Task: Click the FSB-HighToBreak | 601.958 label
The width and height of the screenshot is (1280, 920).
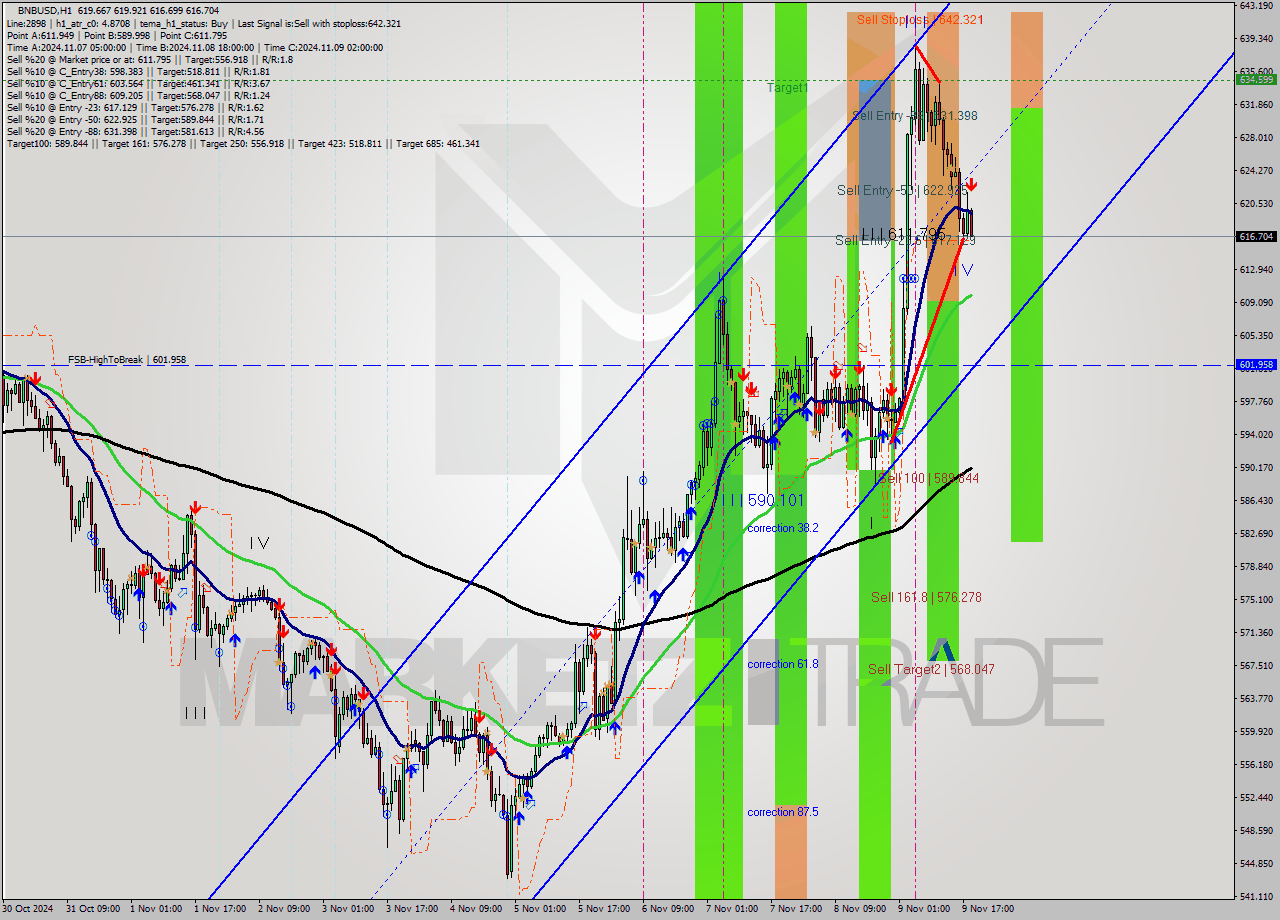Action: point(127,359)
